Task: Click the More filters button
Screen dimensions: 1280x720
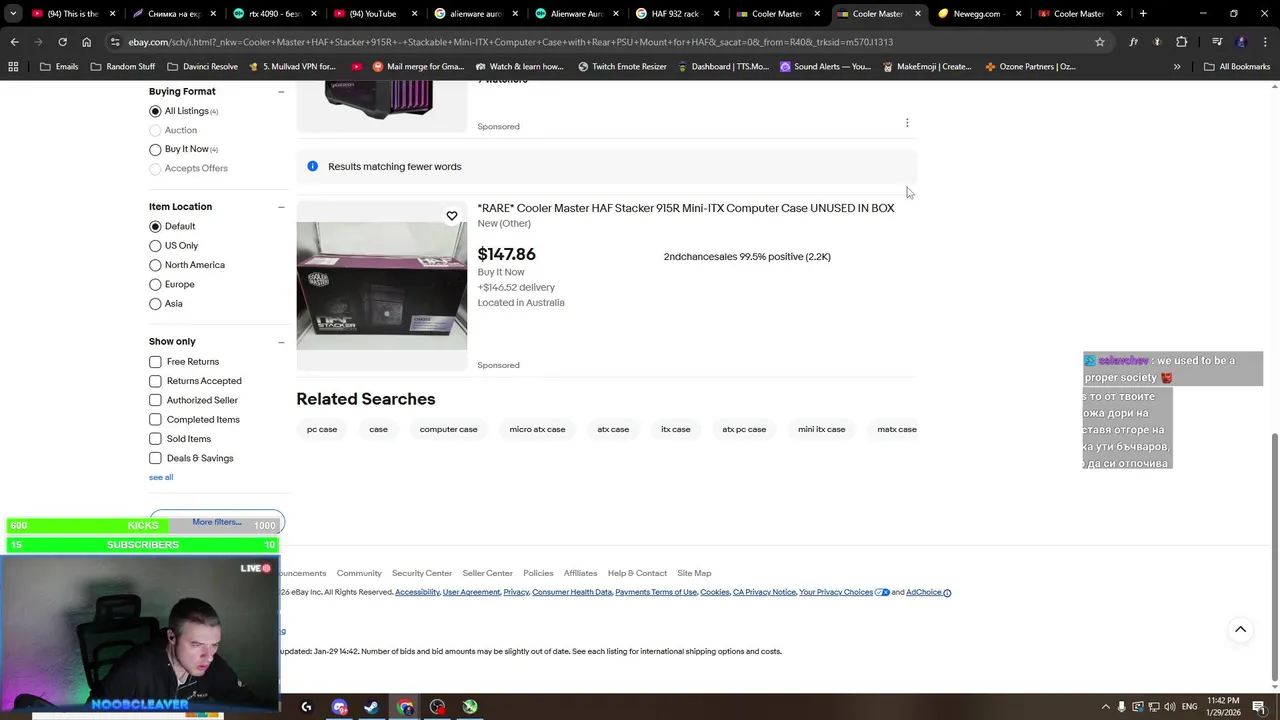Action: (x=217, y=522)
